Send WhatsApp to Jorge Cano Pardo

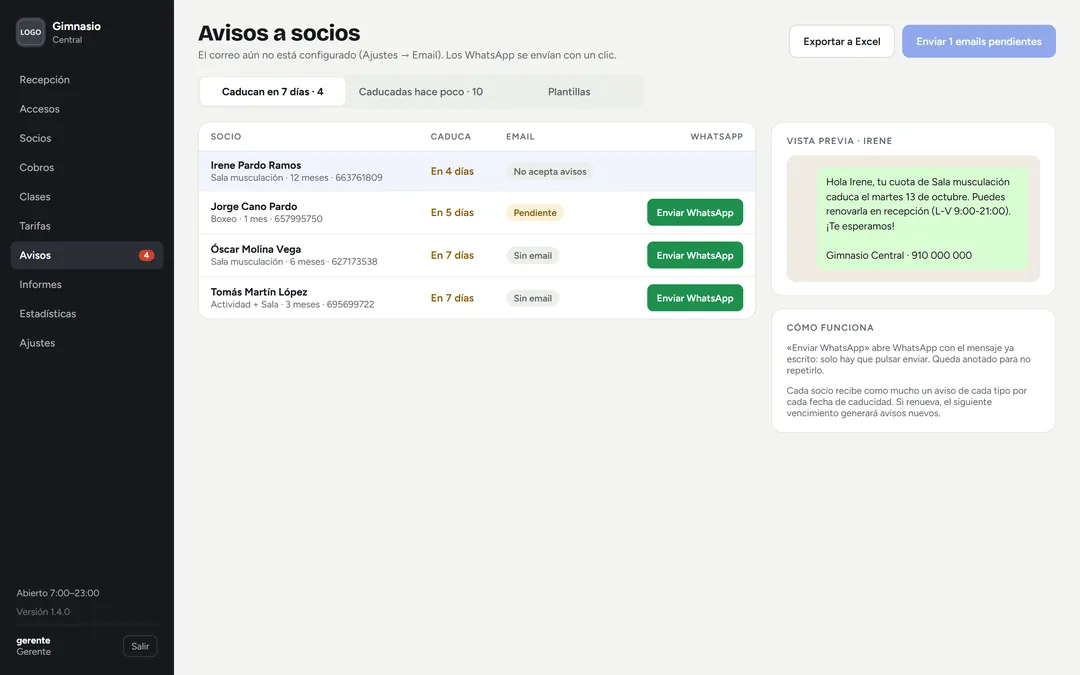(x=695, y=212)
